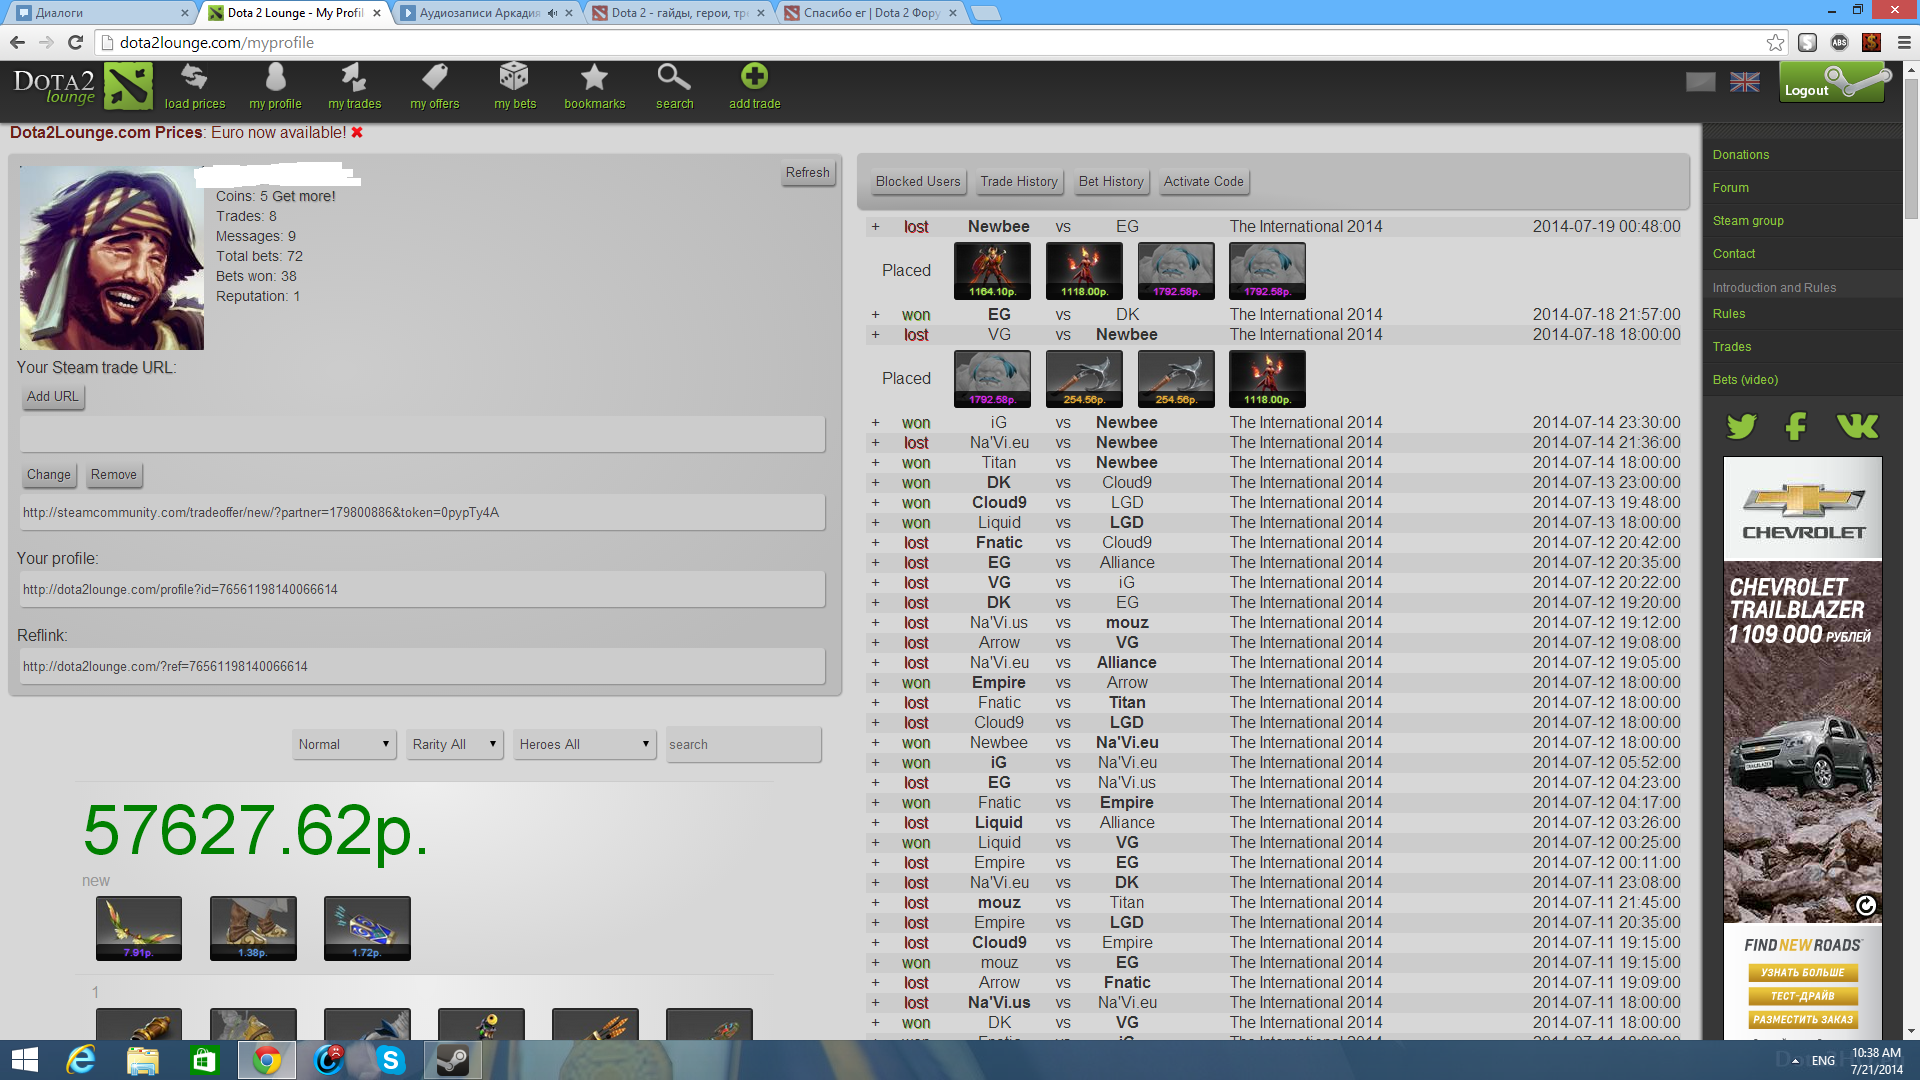Image resolution: width=1920 pixels, height=1080 pixels.
Task: Open the Donations sidebar link
Action: coord(1740,155)
